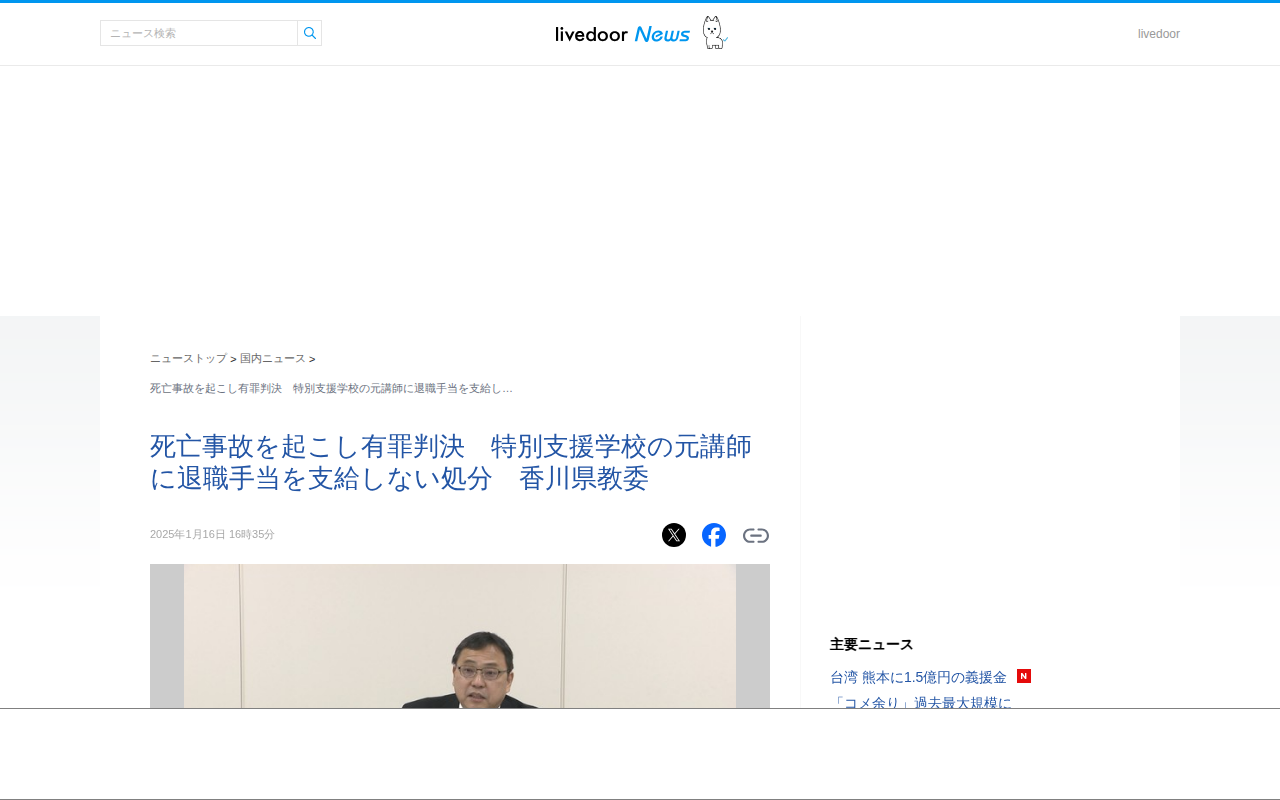Click truncated article title breadcrumb

point(331,388)
